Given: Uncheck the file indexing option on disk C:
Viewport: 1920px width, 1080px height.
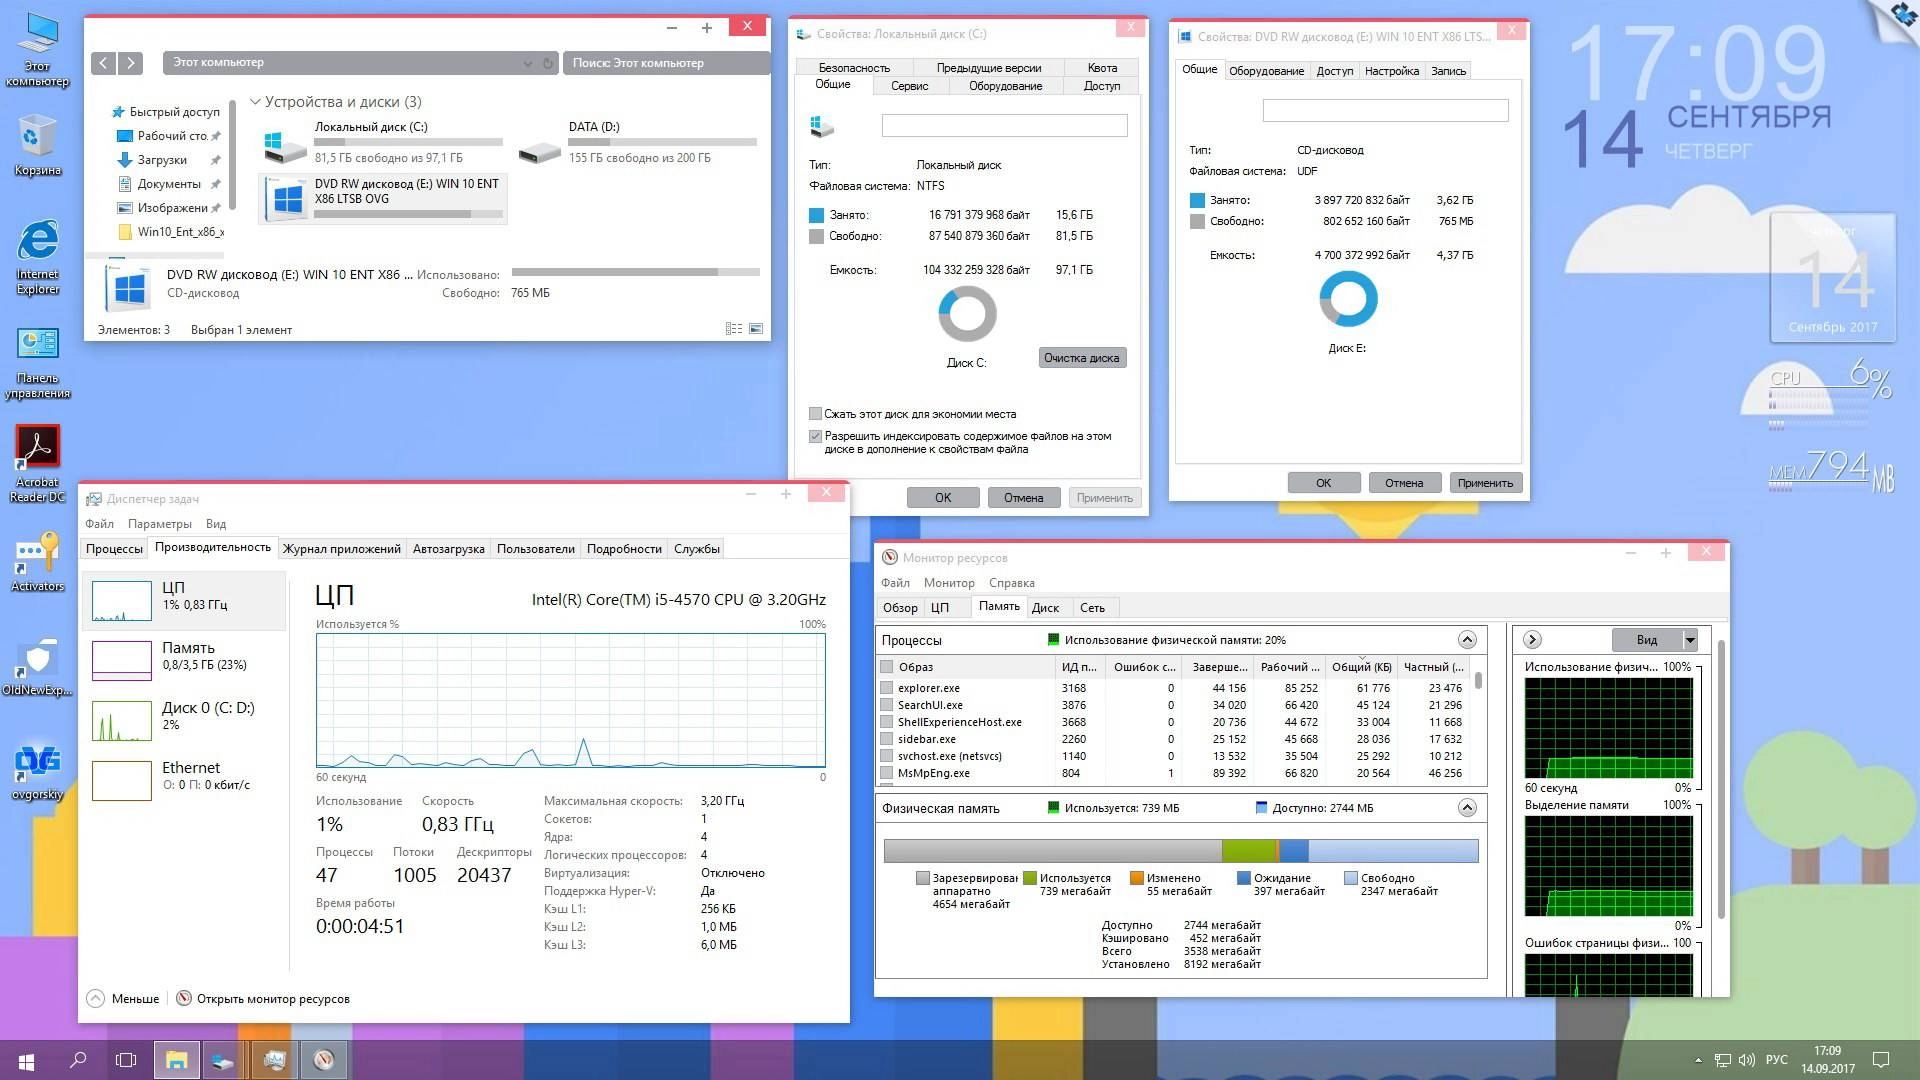Looking at the screenshot, I should coord(815,436).
